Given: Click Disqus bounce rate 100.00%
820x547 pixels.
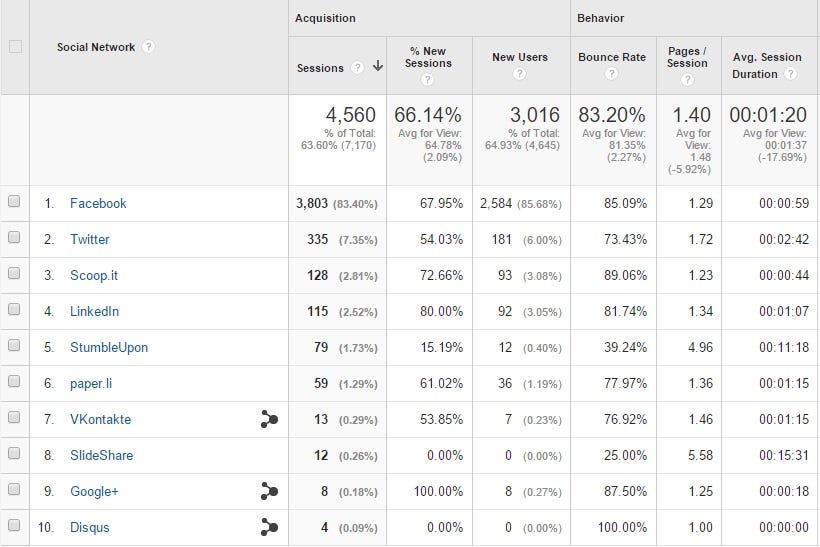Looking at the screenshot, I should pos(622,528).
